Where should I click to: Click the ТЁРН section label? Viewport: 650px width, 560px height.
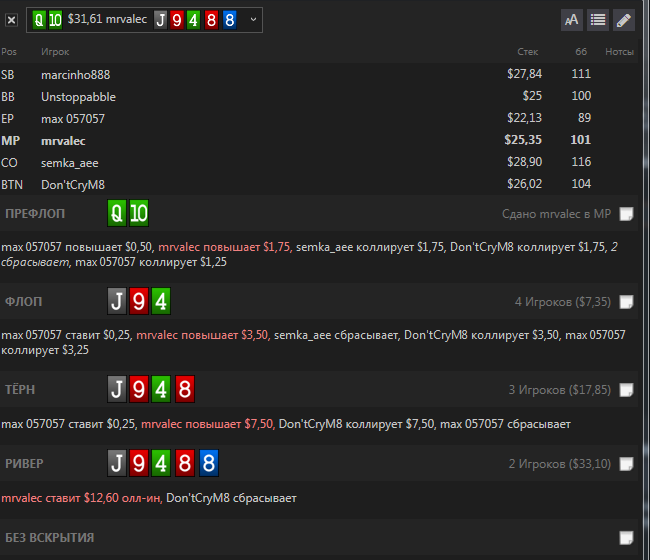20,390
